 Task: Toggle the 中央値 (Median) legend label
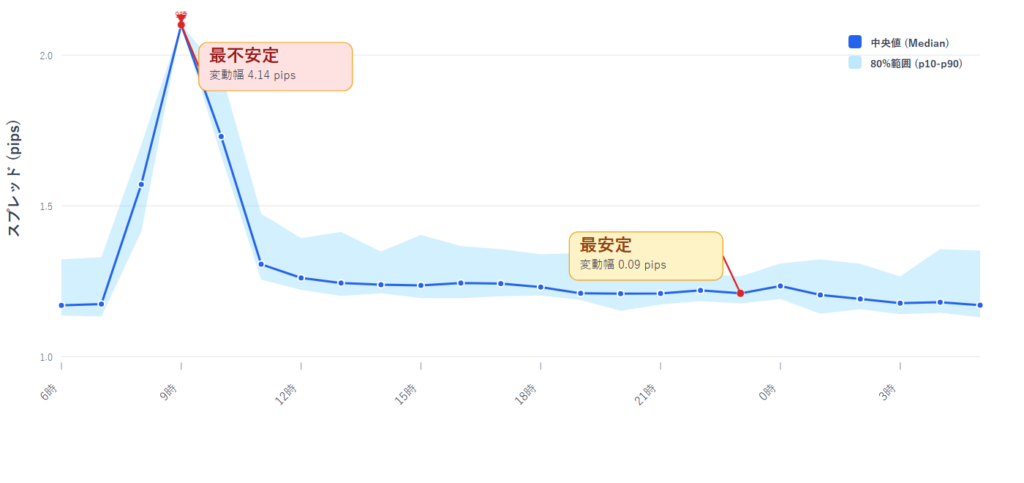pos(910,42)
